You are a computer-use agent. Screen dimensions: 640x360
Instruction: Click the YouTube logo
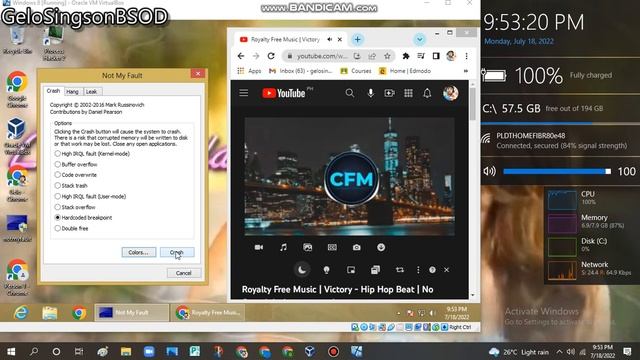[284, 93]
